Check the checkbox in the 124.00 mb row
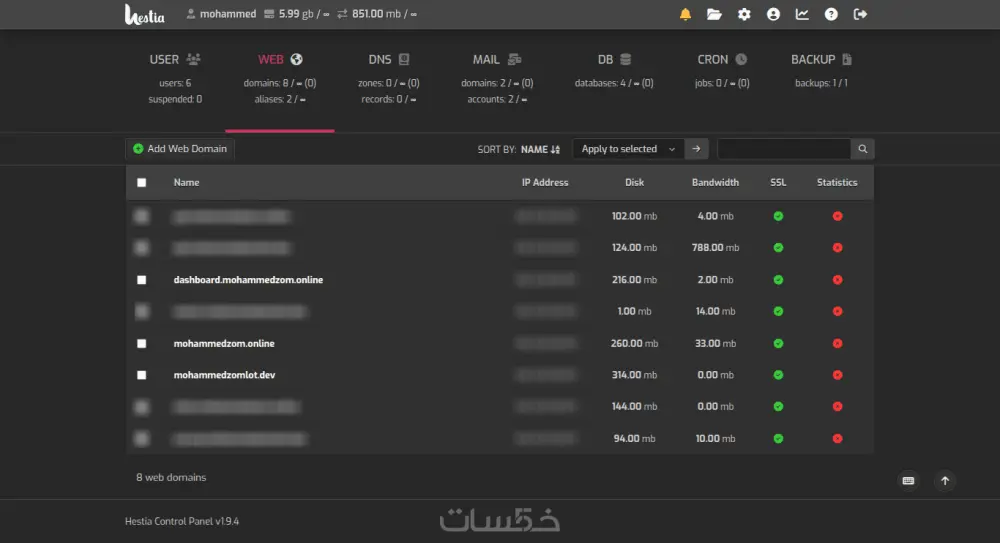The height and width of the screenshot is (543, 1000). (x=142, y=248)
